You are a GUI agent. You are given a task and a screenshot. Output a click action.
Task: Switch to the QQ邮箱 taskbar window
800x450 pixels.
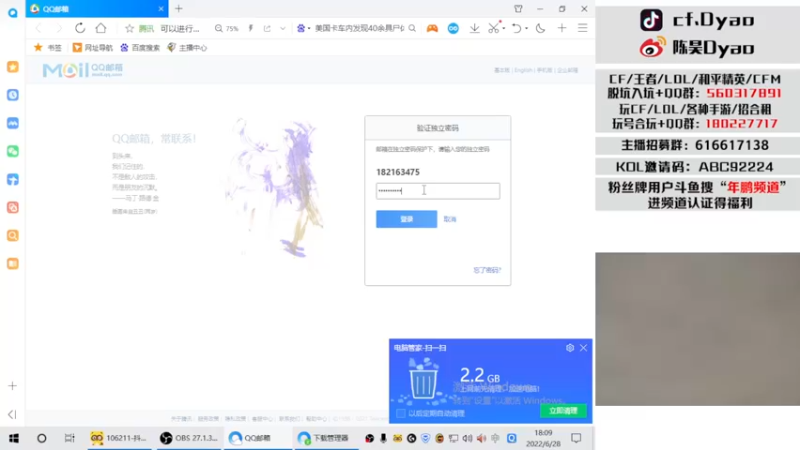pos(258,438)
